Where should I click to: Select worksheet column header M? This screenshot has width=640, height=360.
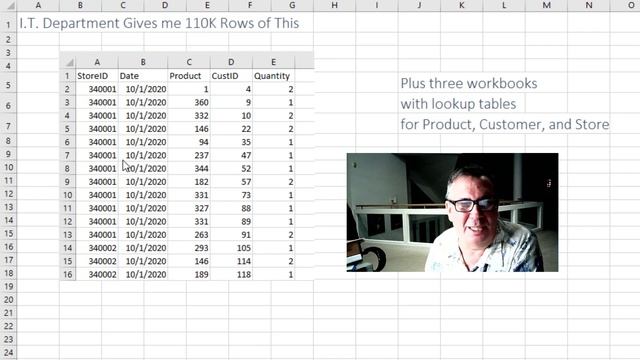point(547,5)
